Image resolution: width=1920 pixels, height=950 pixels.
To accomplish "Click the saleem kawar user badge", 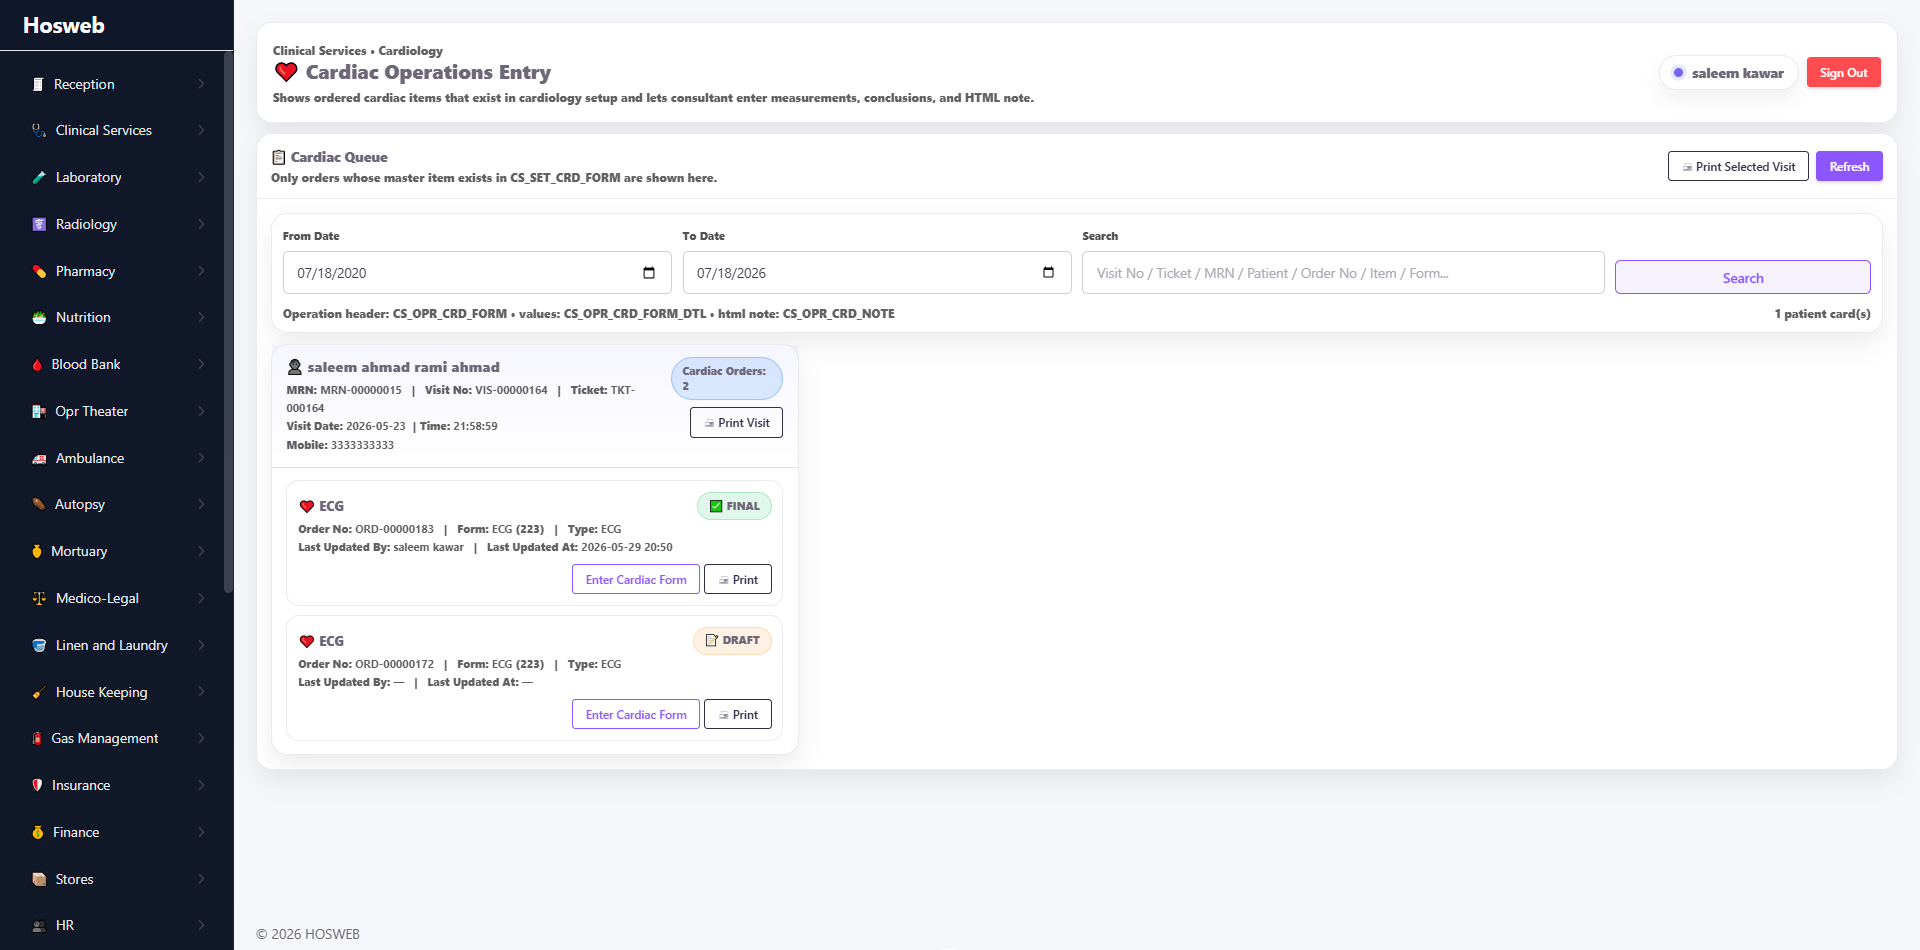I will coord(1728,73).
